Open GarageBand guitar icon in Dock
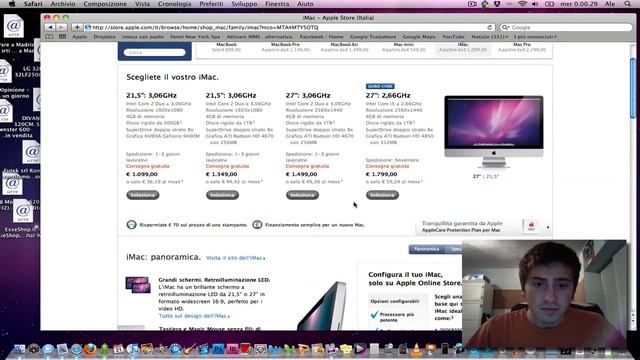 tap(189, 349)
